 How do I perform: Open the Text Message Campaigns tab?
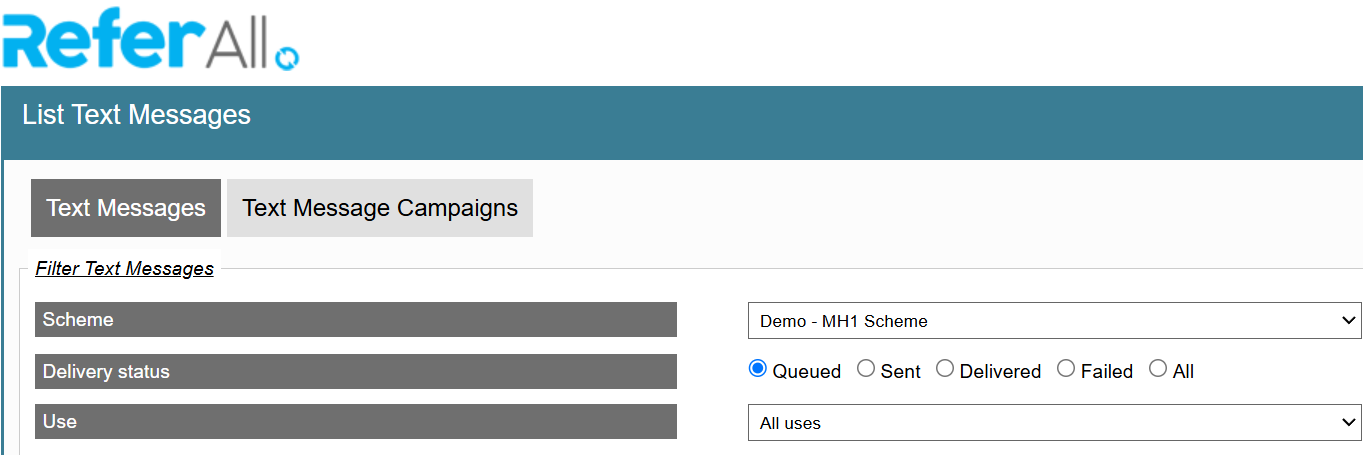[380, 208]
